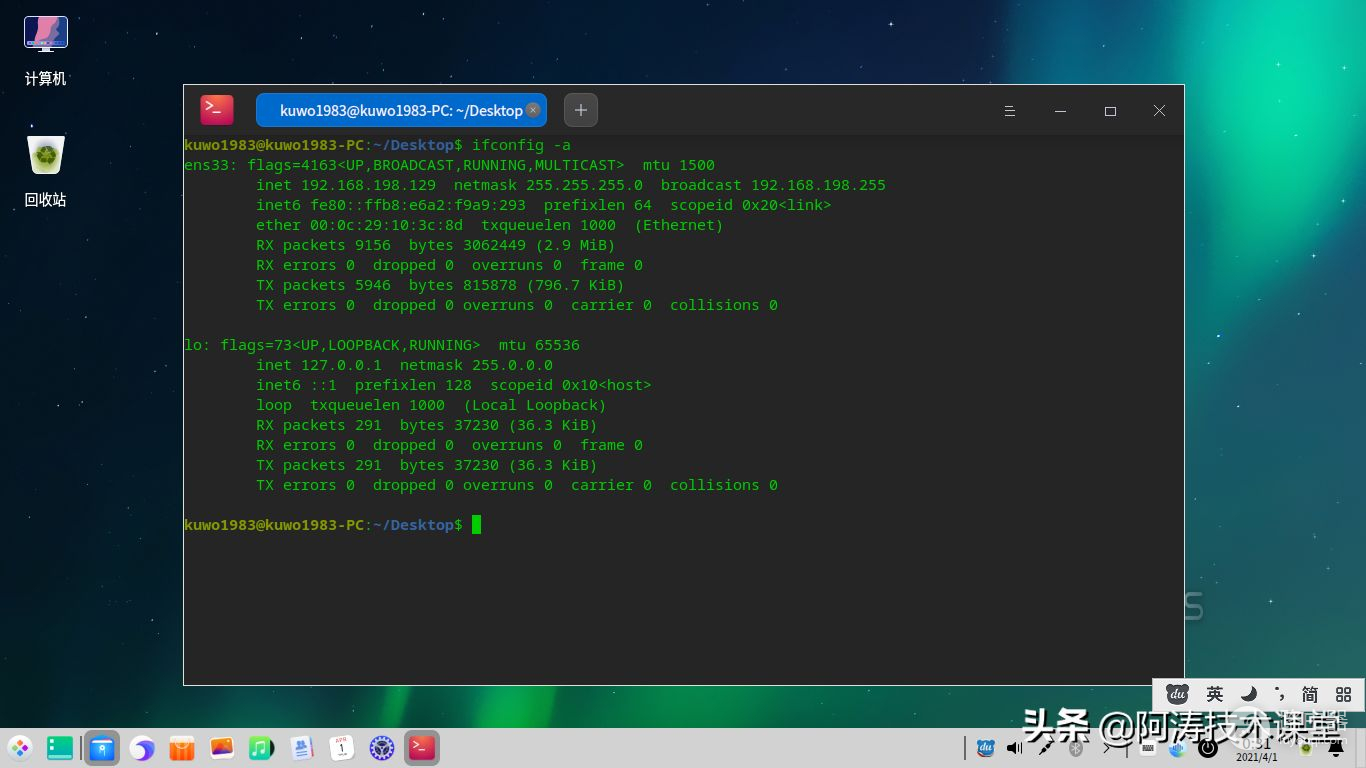Add a new terminal tab
1366x768 pixels.
pos(581,110)
